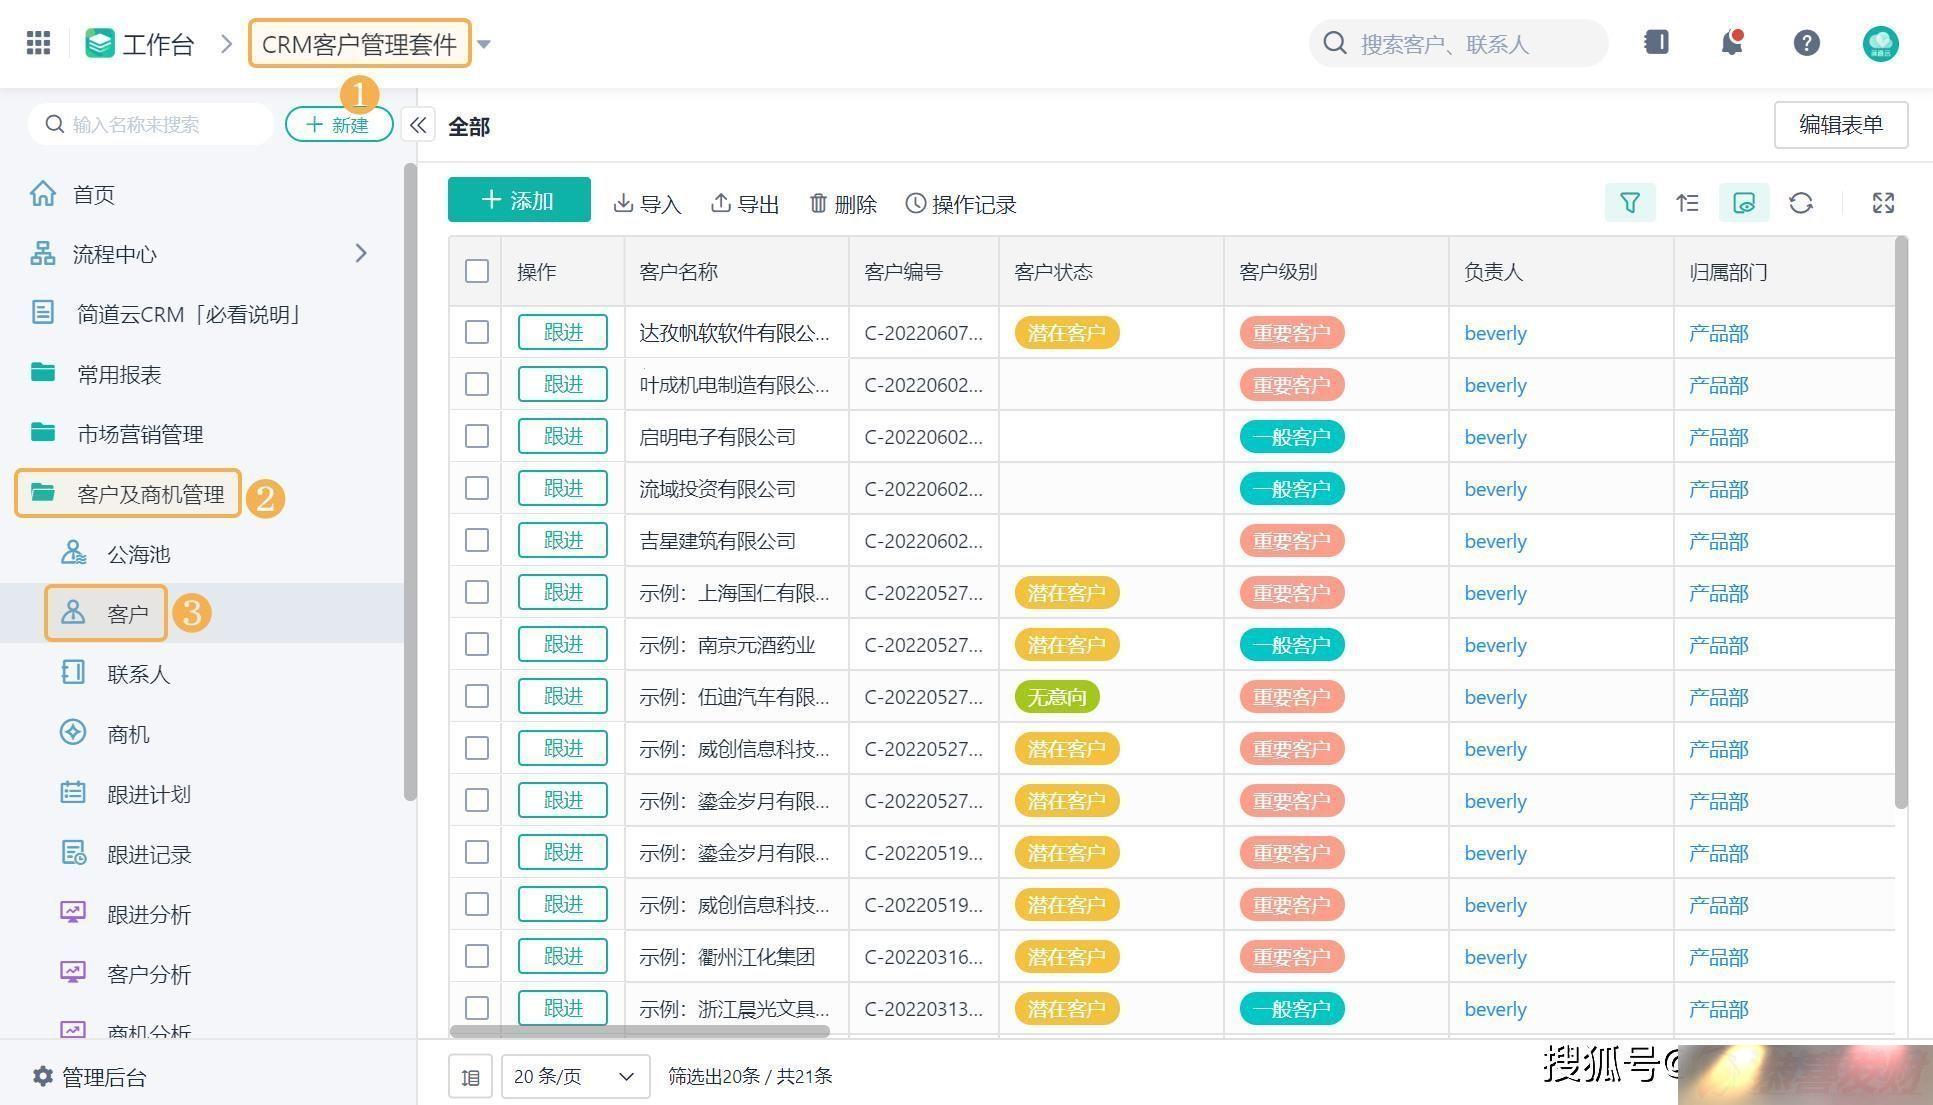Click CRM客户管理套件 breadcrumb
The image size is (1933, 1105).
(359, 44)
